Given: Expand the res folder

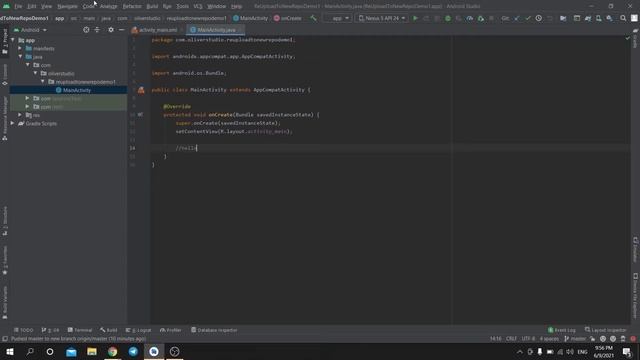Looking at the screenshot, I should (20, 115).
